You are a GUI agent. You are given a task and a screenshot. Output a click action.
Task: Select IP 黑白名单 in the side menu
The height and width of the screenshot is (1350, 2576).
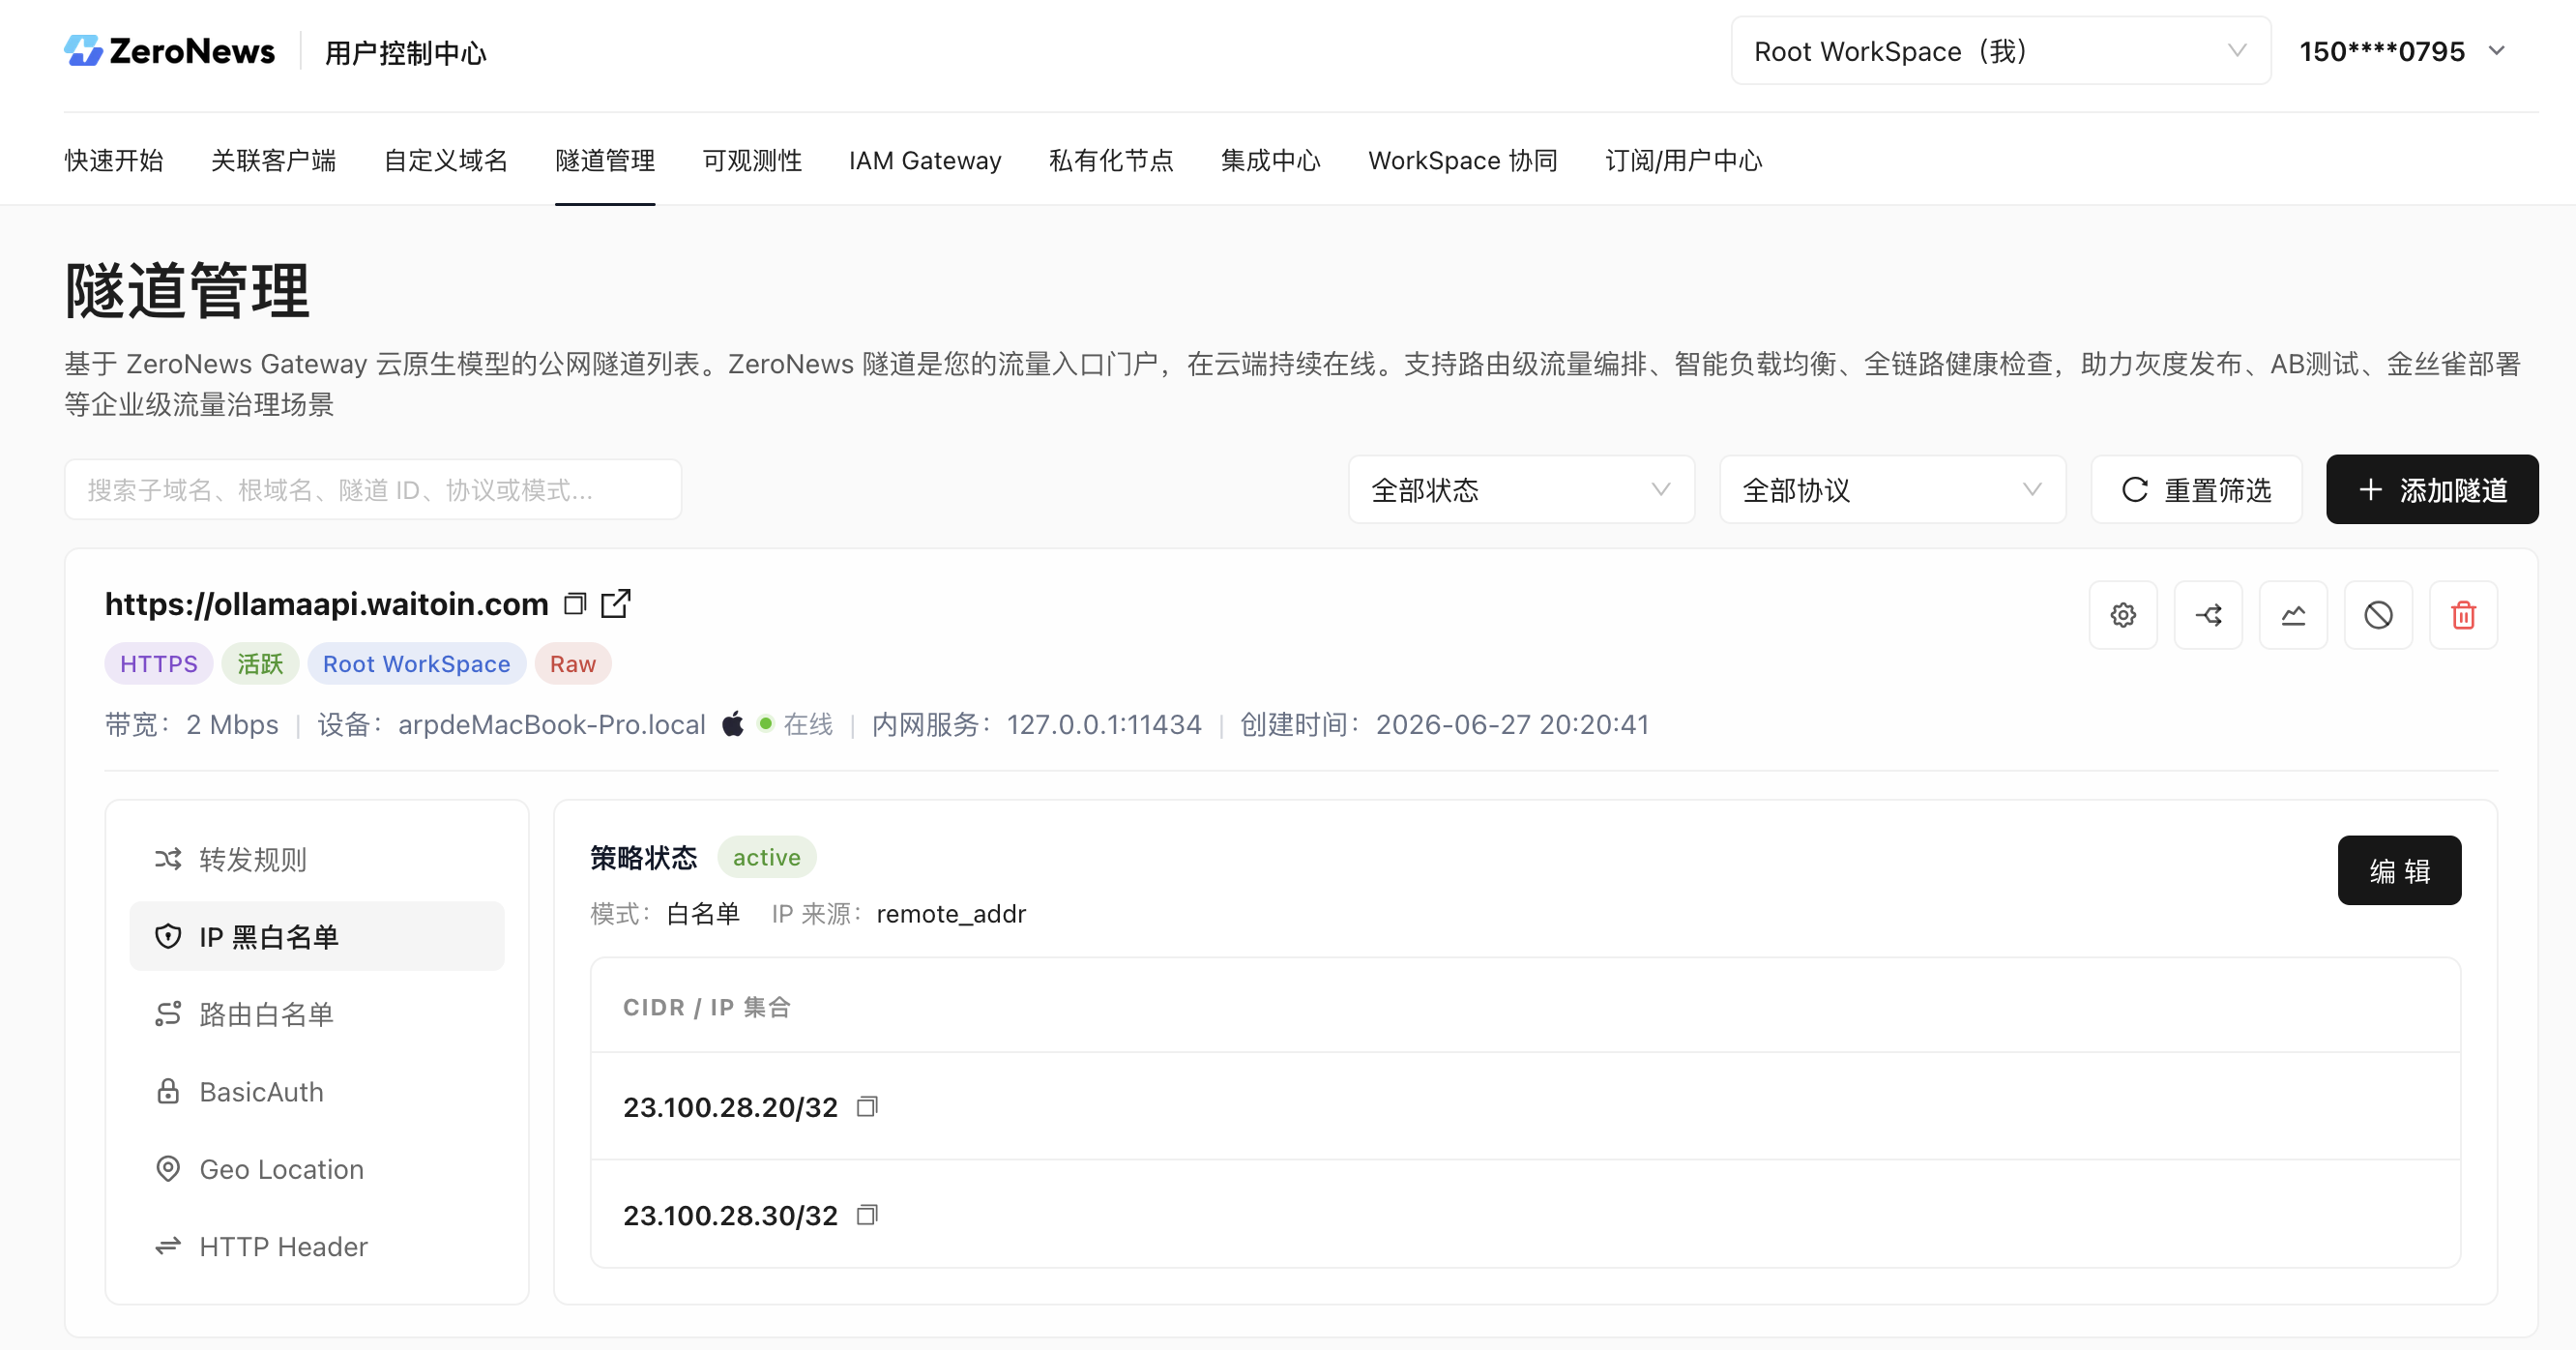pos(317,936)
